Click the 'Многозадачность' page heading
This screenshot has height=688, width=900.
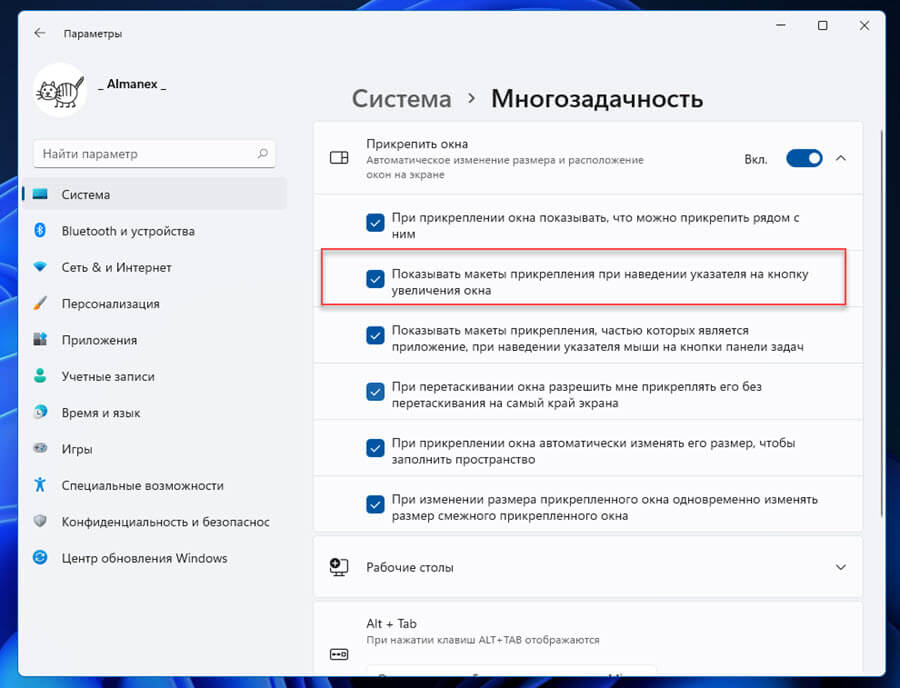[597, 99]
